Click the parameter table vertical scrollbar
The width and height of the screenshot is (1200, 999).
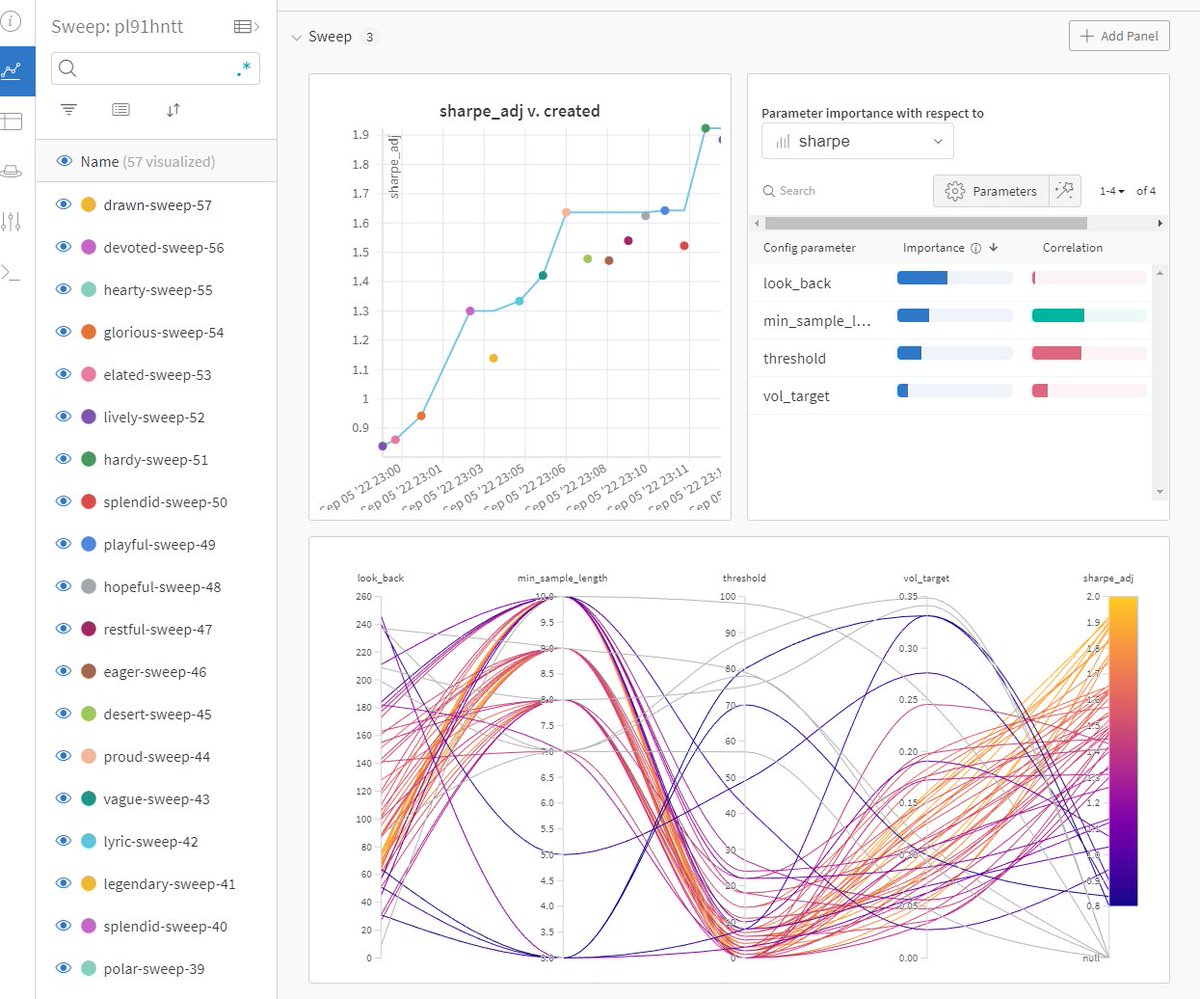point(1160,380)
